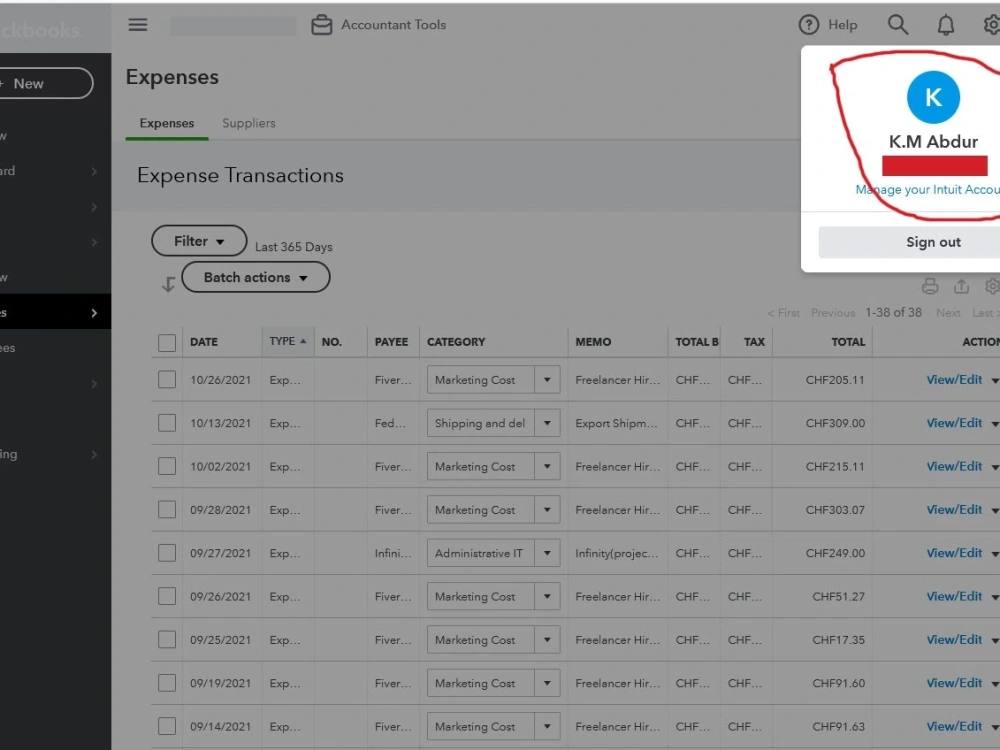Click the Export Shipm... memo cell
The image size is (1000, 750).
pyautogui.click(x=616, y=423)
